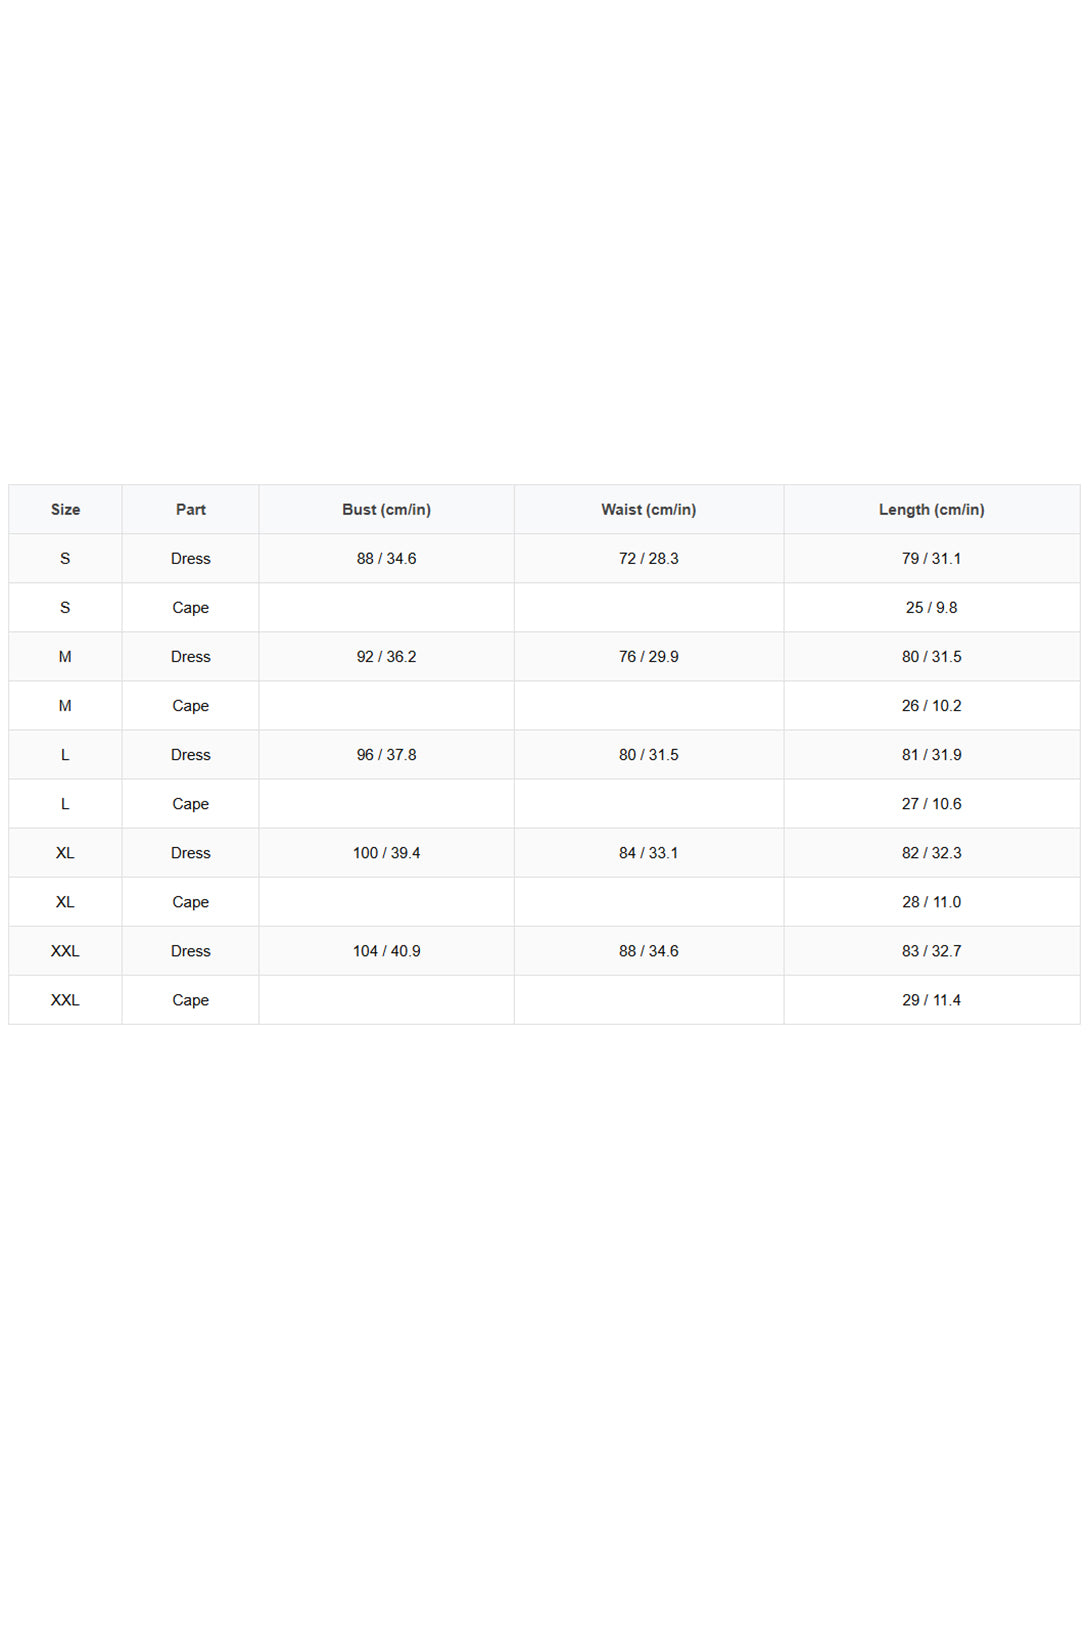The height and width of the screenshot is (1632, 1088).
Task: Click the 84 / 33.1 waist cell
Action: click(x=648, y=852)
